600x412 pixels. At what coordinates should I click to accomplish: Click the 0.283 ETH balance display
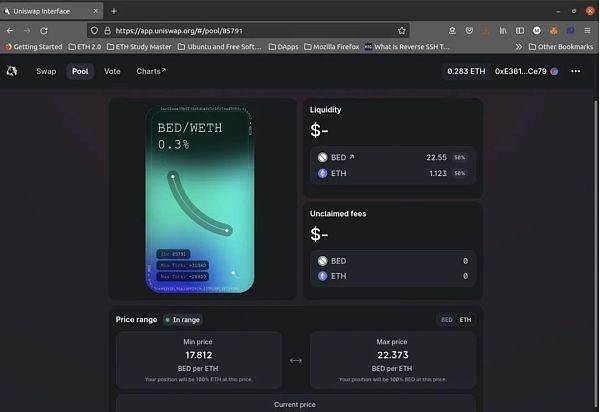466,71
